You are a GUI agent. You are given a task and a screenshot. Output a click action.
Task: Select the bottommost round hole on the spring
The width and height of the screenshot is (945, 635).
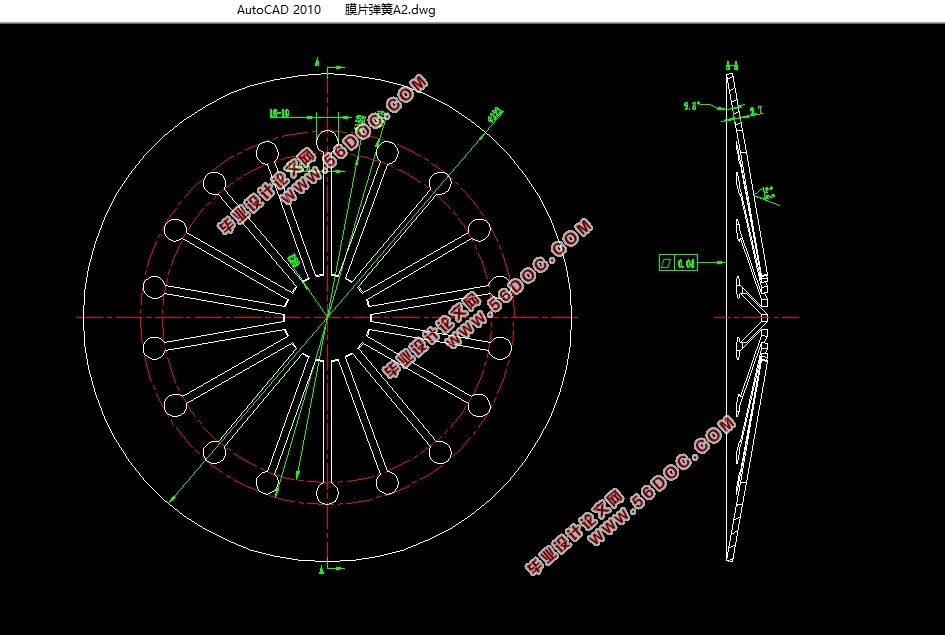(327, 493)
